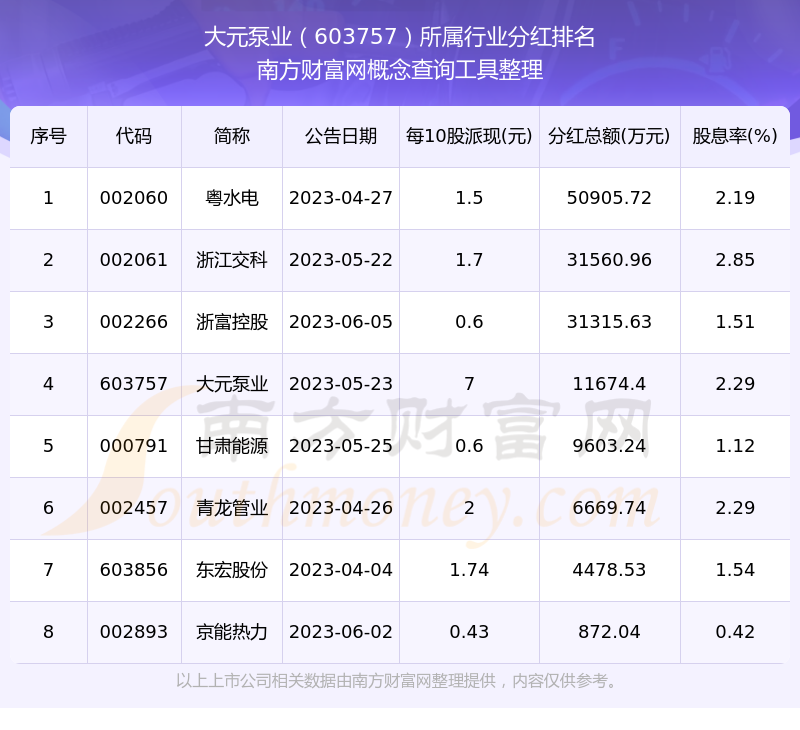The height and width of the screenshot is (730, 800).
Task: Click dividend yield 1.12
Action: tap(735, 446)
